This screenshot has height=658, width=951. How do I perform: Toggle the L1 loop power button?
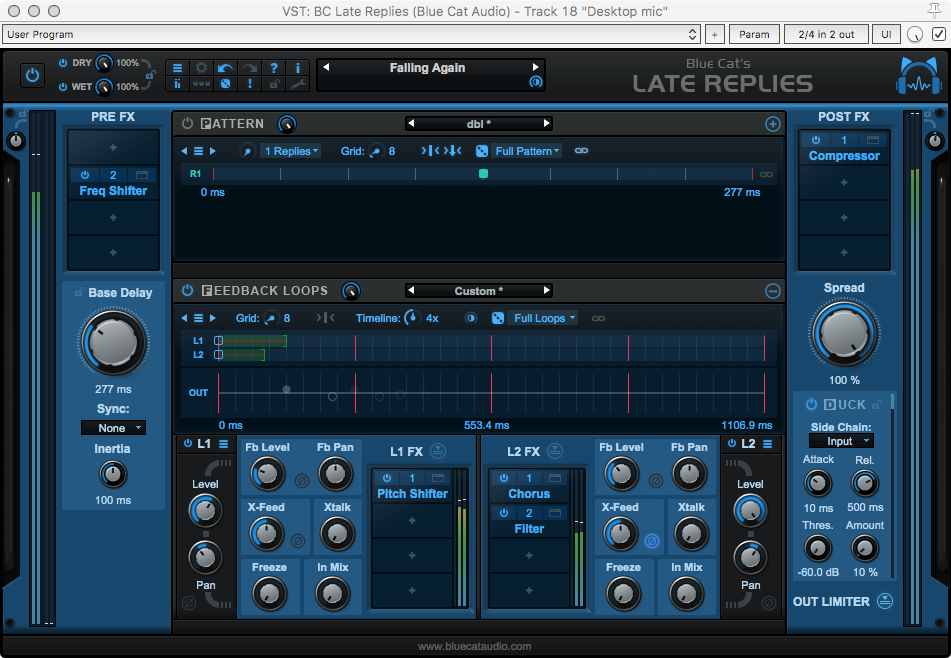[x=187, y=444]
